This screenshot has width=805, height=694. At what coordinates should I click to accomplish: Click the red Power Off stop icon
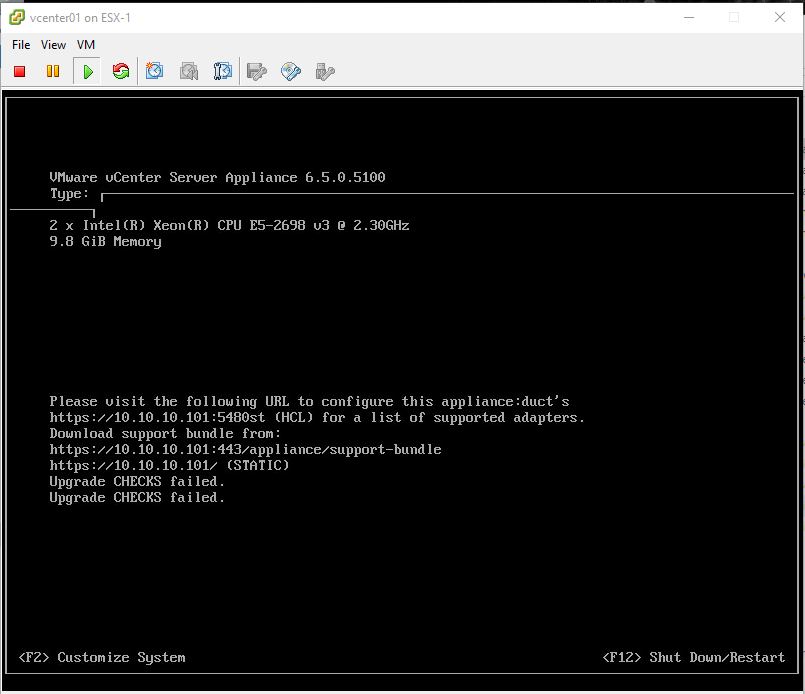pyautogui.click(x=20, y=71)
